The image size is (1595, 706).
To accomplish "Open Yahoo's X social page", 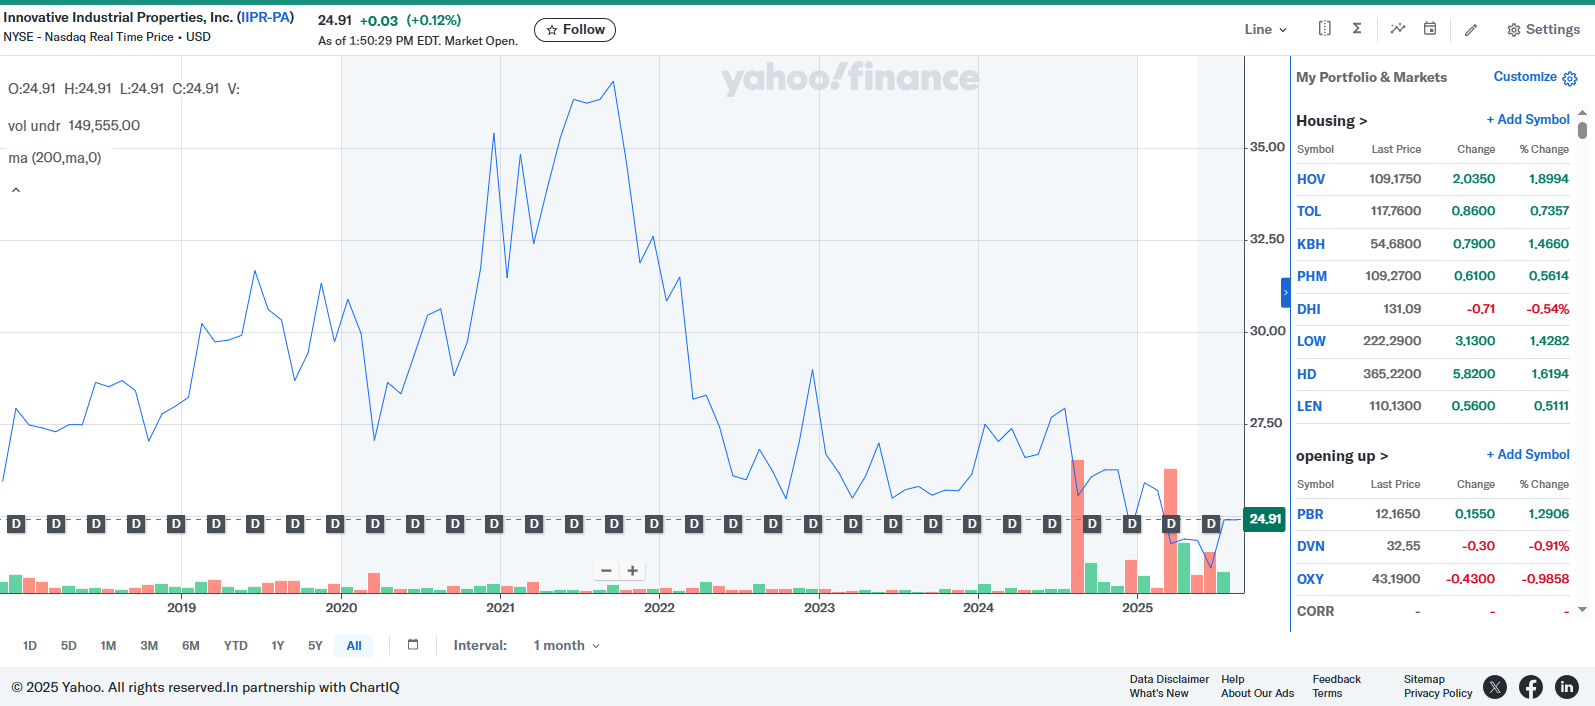I will (1495, 687).
